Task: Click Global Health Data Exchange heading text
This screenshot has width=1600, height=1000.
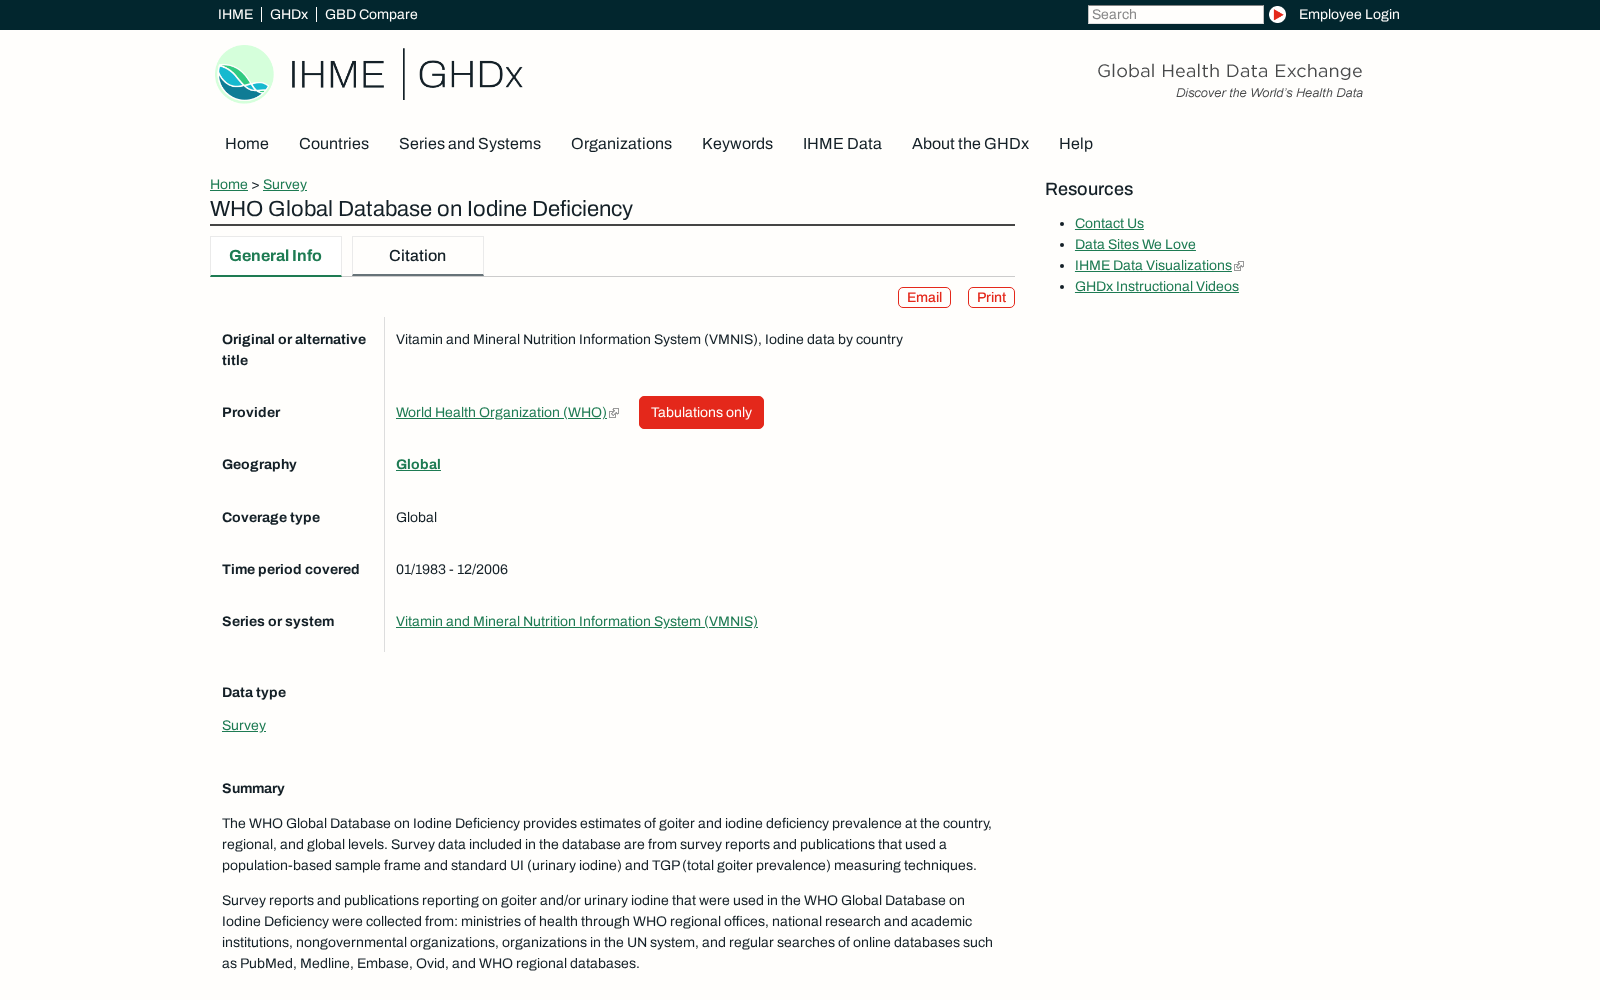Action: pyautogui.click(x=1230, y=71)
